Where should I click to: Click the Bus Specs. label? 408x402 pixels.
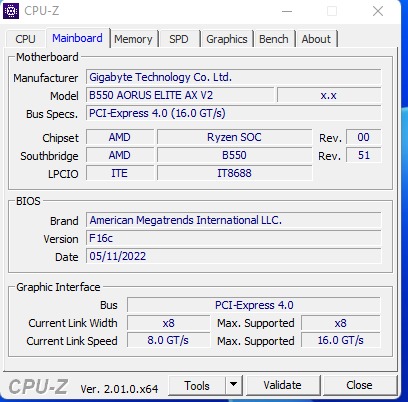[x=52, y=114]
